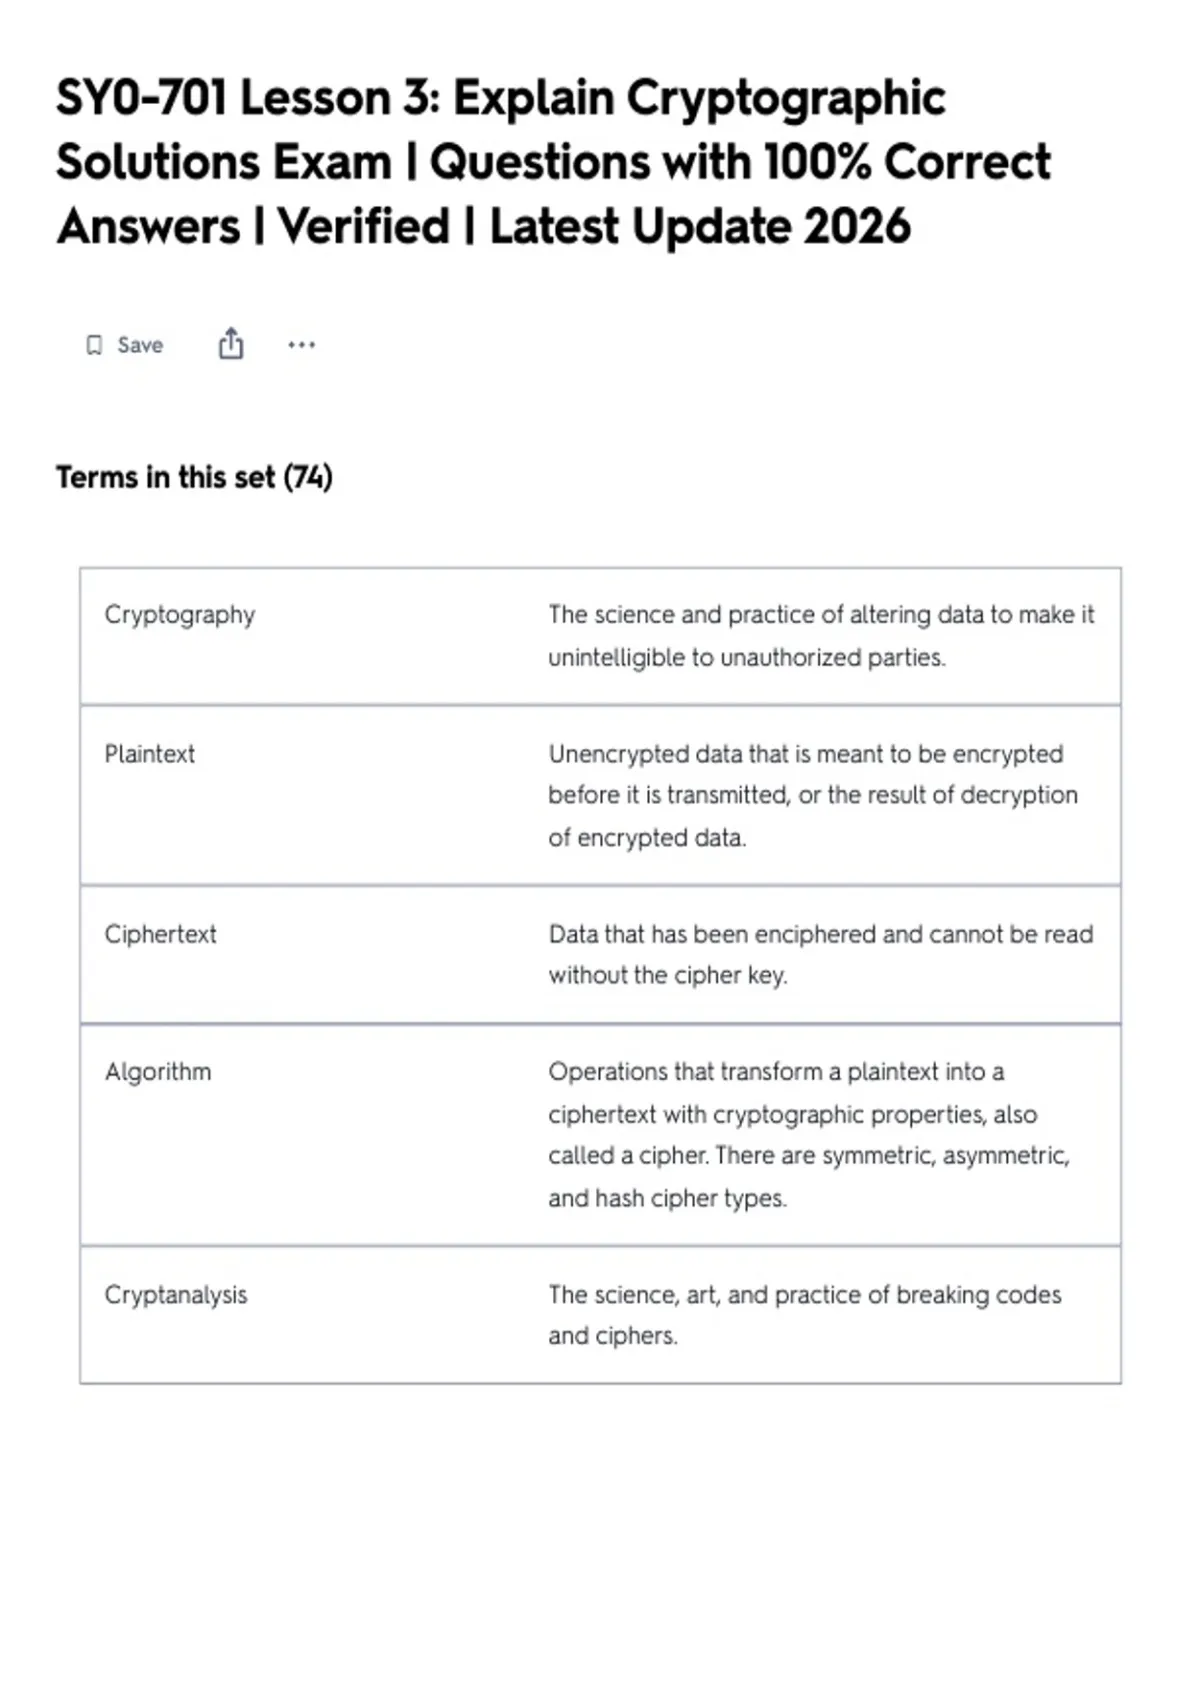Click the Cryptanalysis row card

pos(600,1315)
